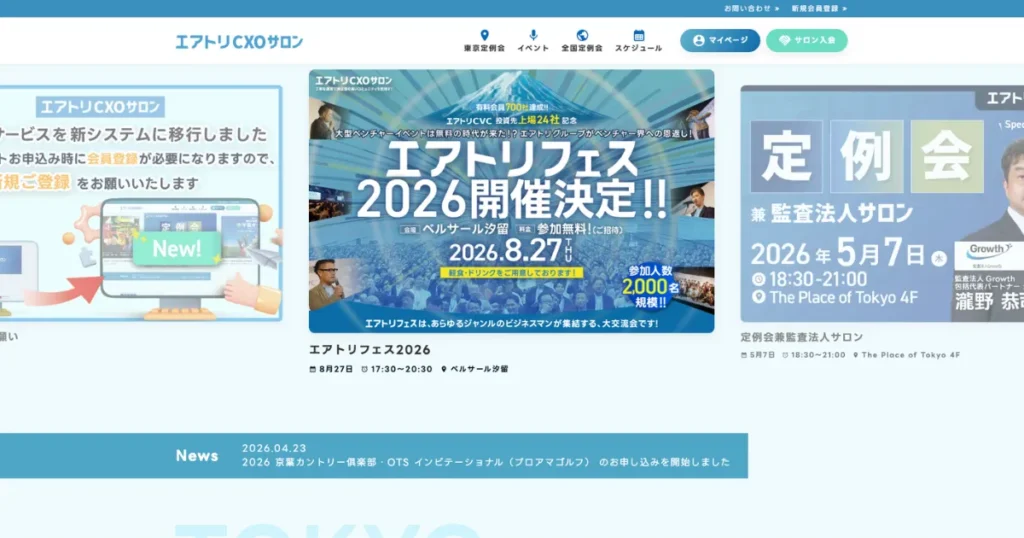1024x538 pixels.
Task: Go to 新規会員登録 in top bar
Action: [x=818, y=8]
